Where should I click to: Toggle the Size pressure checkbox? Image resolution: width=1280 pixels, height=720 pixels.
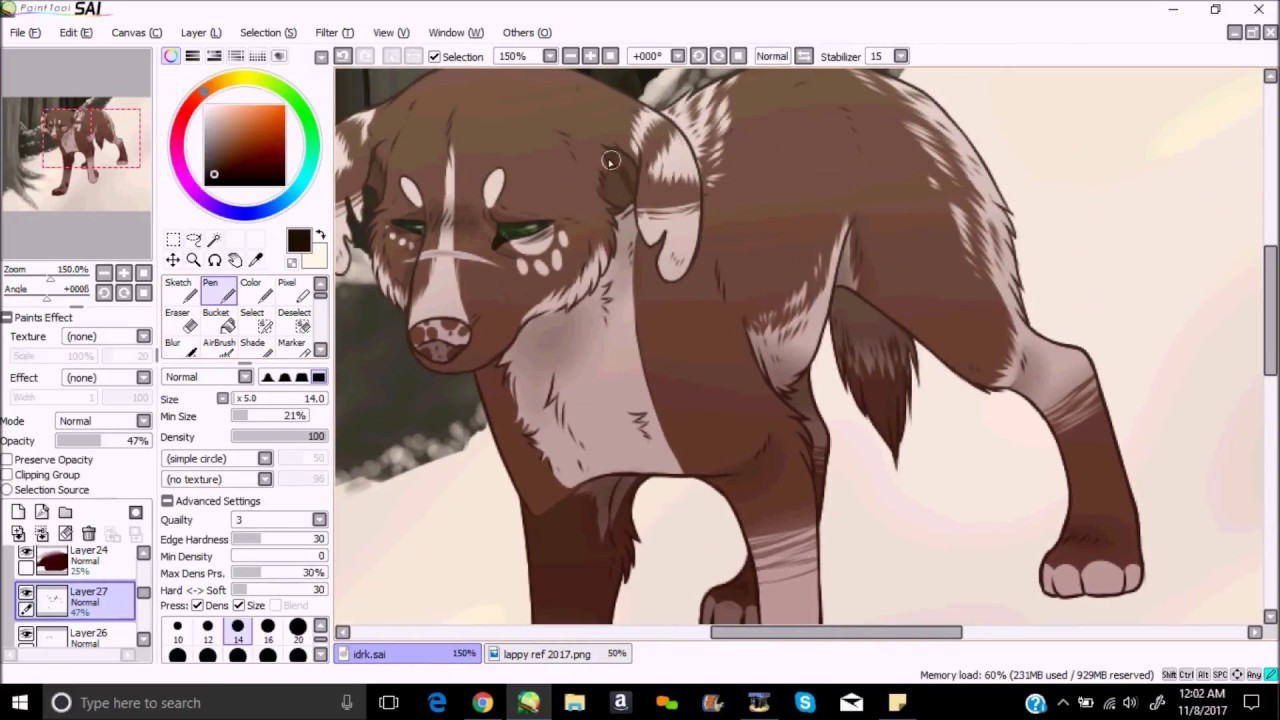[238, 606]
